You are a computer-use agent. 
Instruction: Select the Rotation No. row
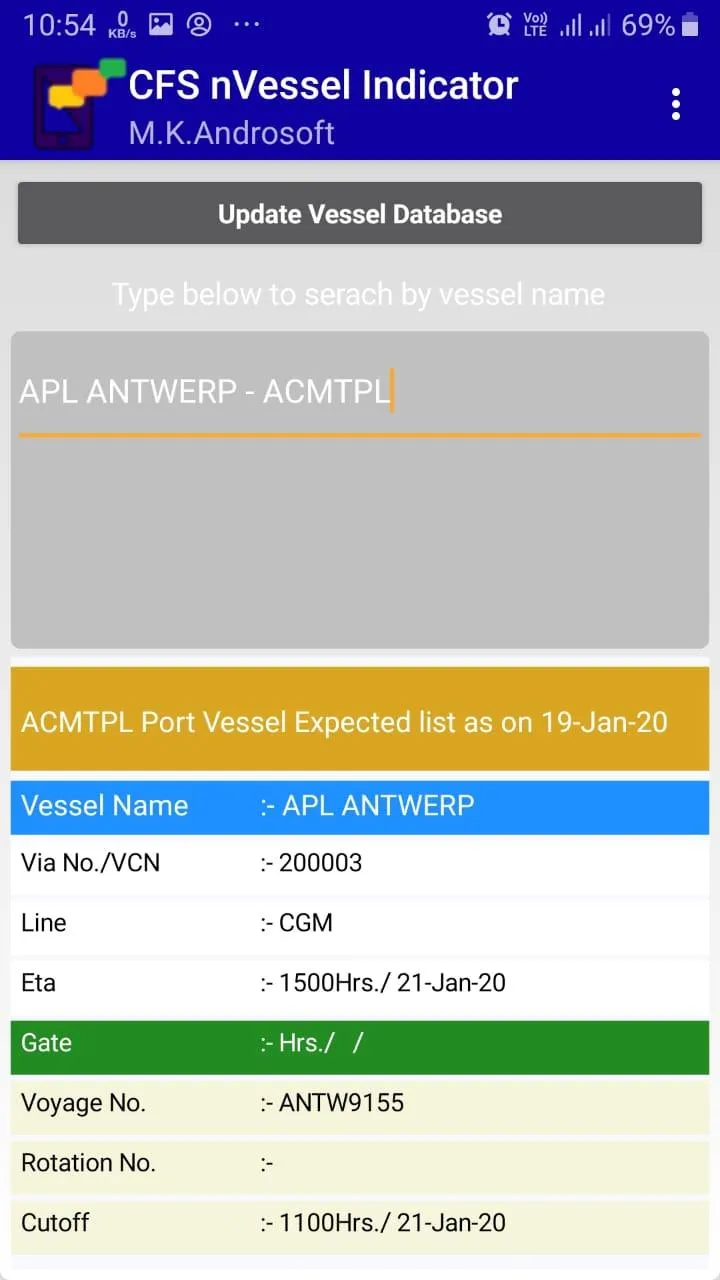(360, 1163)
